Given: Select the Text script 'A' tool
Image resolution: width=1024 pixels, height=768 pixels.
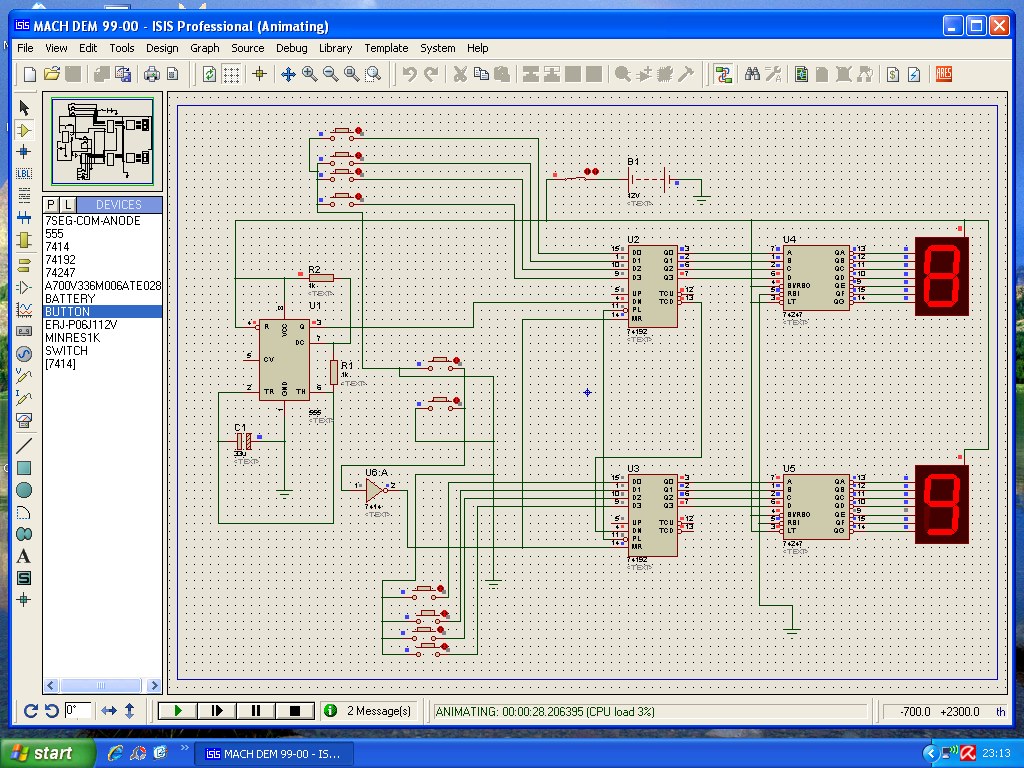Looking at the screenshot, I should [24, 556].
